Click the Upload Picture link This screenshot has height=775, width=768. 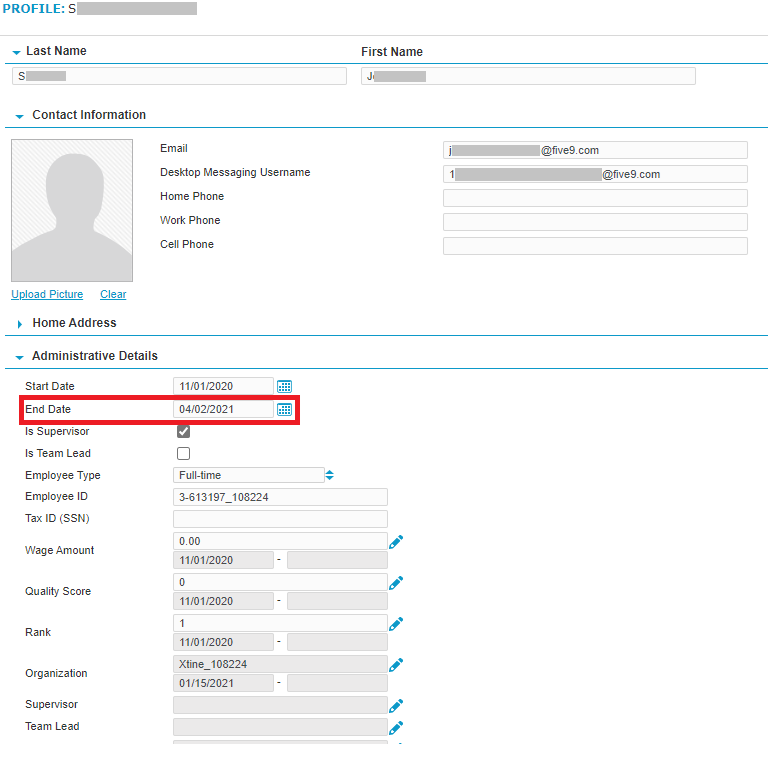(47, 294)
